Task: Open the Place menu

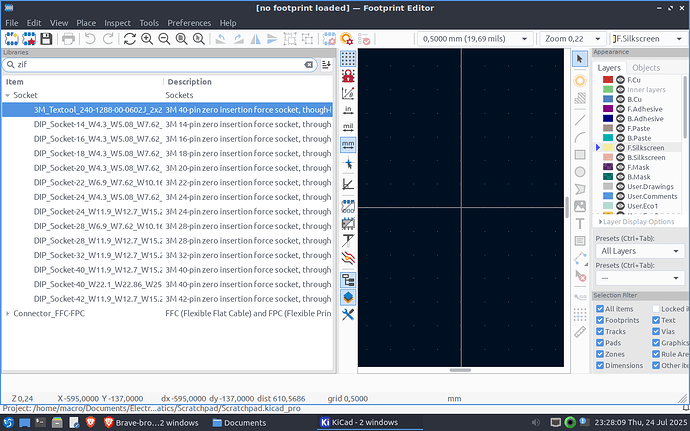Action: tap(86, 23)
